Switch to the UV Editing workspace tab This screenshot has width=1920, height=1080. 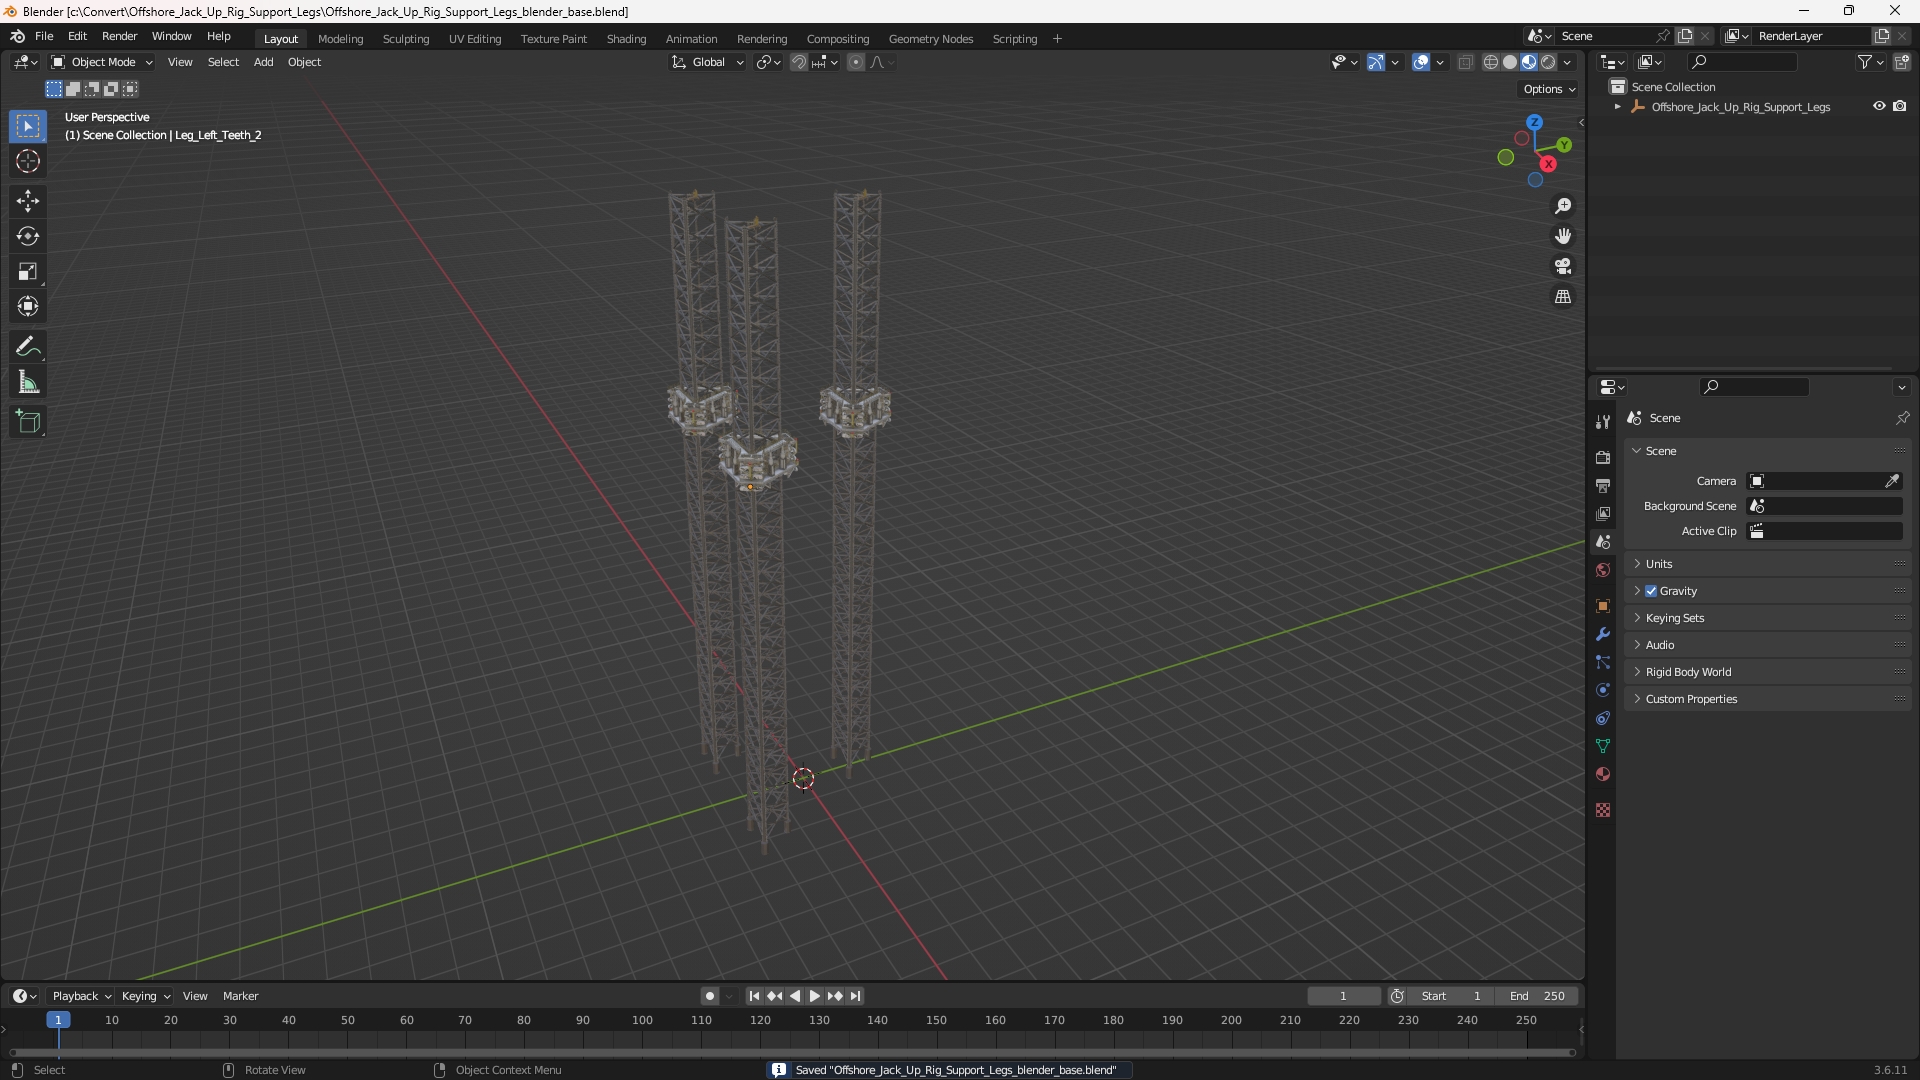[475, 39]
